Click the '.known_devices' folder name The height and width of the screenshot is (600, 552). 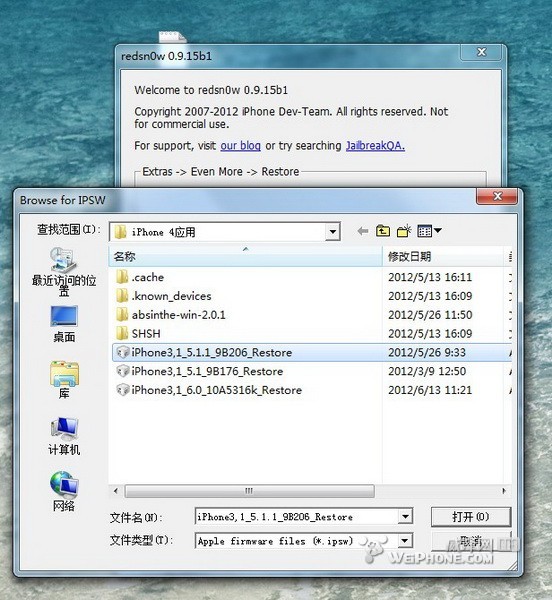171,296
